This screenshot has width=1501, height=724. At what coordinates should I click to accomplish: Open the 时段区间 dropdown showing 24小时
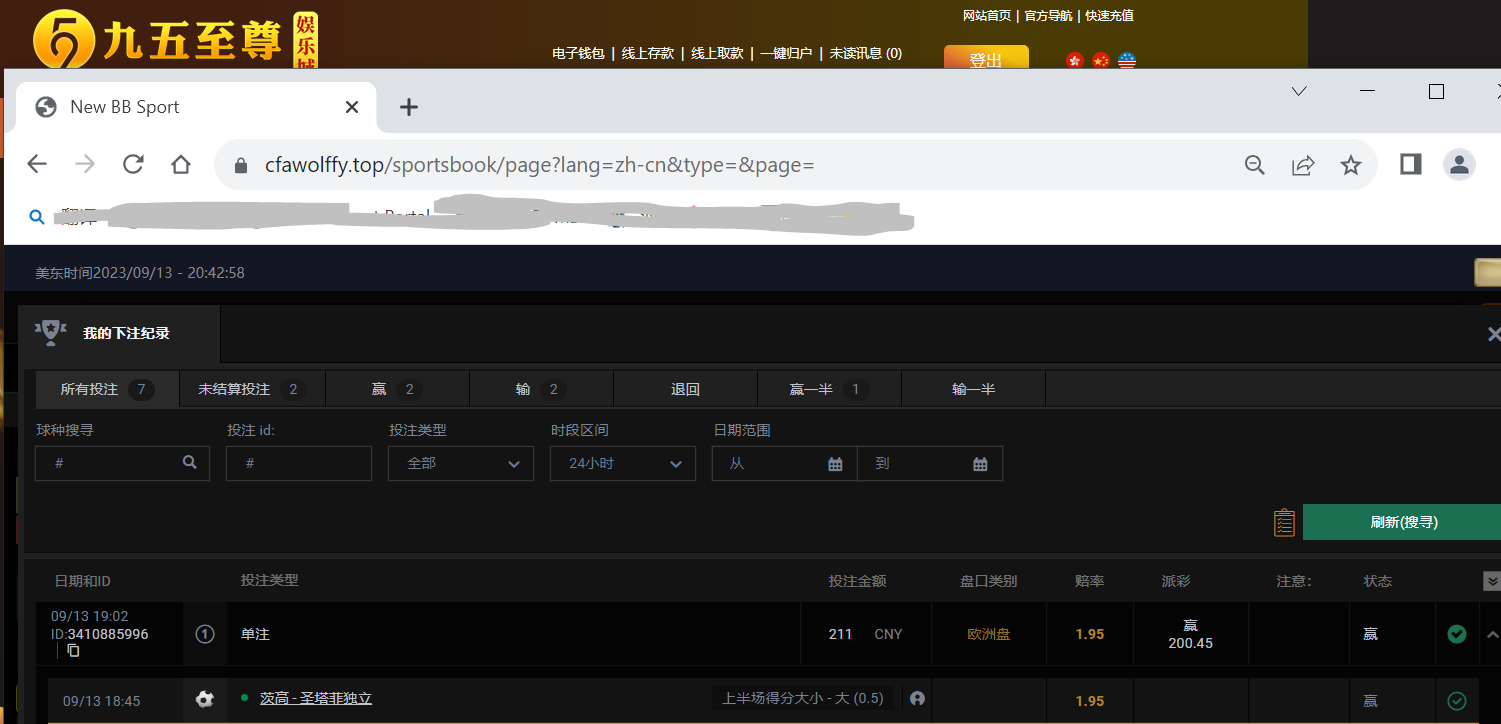click(622, 464)
